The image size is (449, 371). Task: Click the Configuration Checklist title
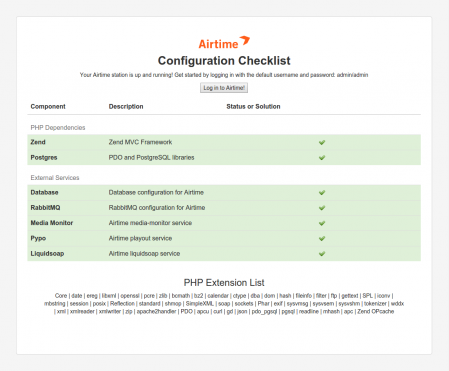pos(224,61)
